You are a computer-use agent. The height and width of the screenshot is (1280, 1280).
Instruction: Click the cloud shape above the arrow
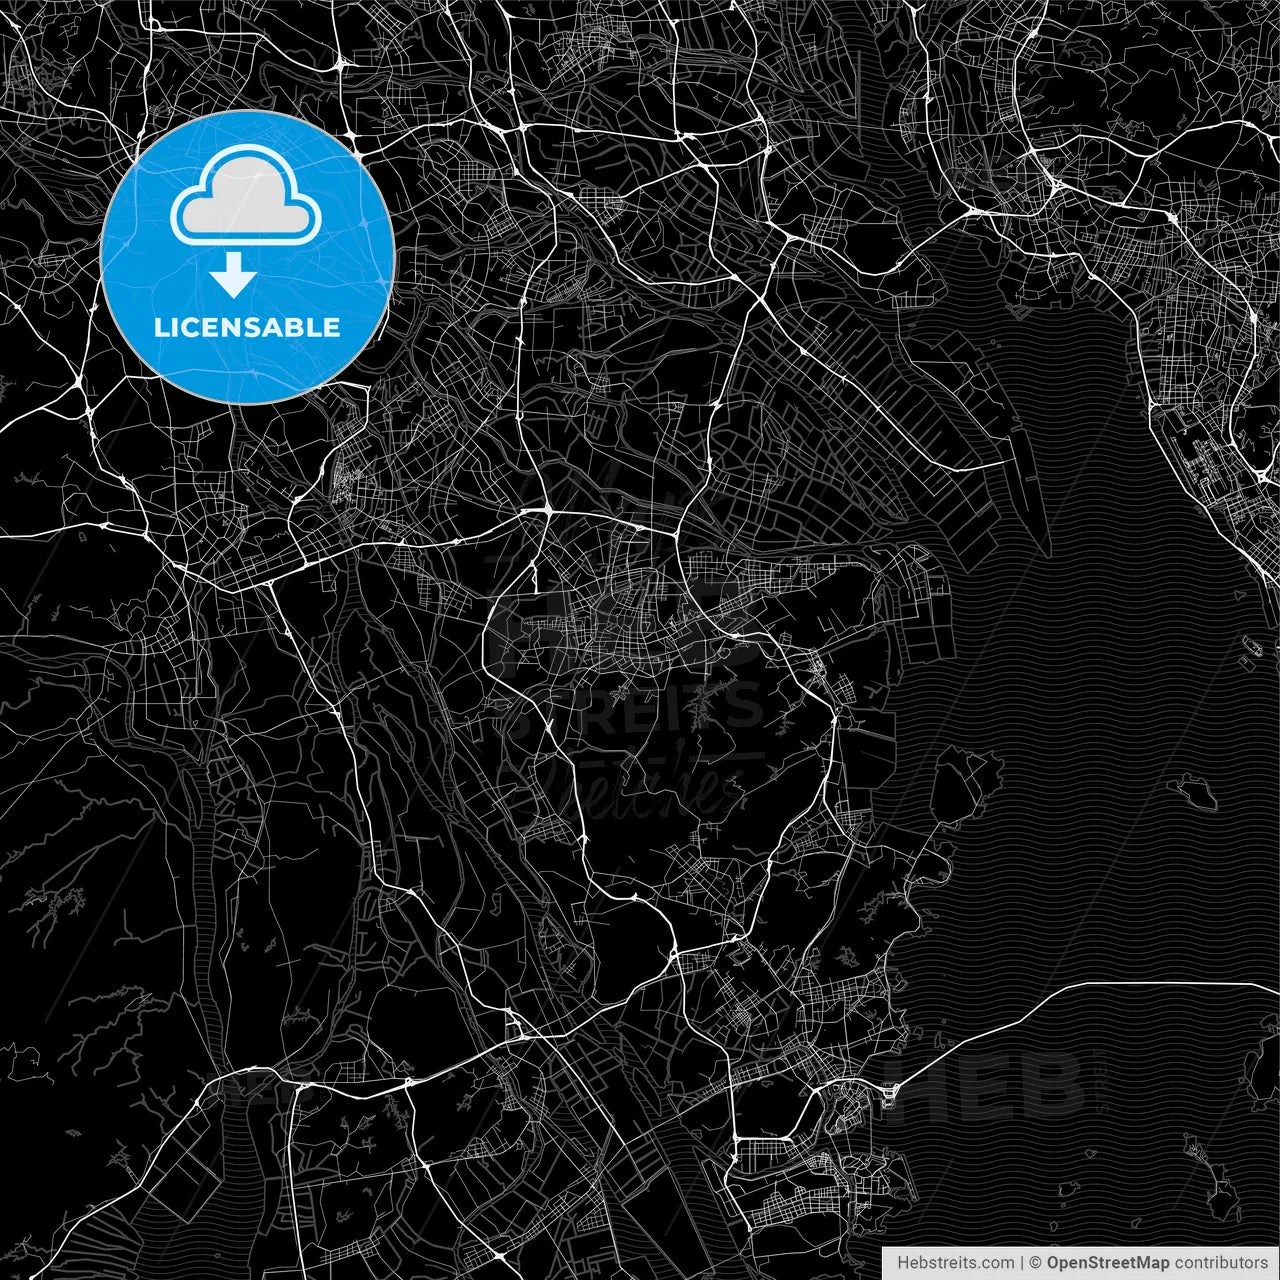(x=243, y=195)
